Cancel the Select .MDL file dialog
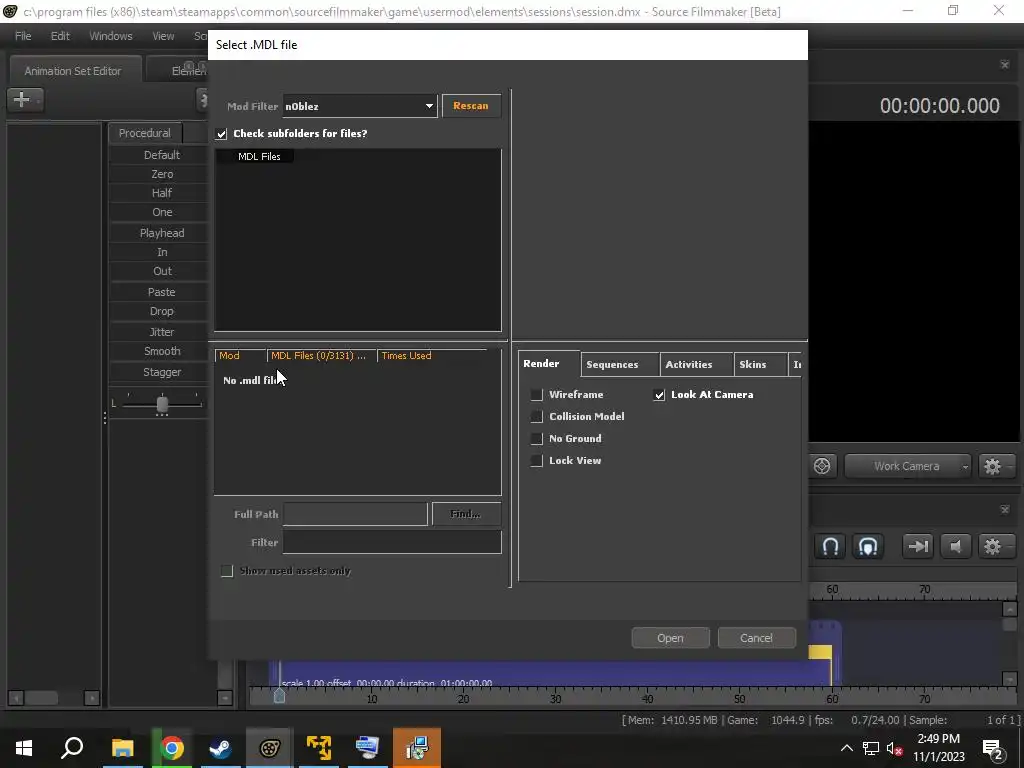Image resolution: width=1024 pixels, height=768 pixels. (x=756, y=638)
